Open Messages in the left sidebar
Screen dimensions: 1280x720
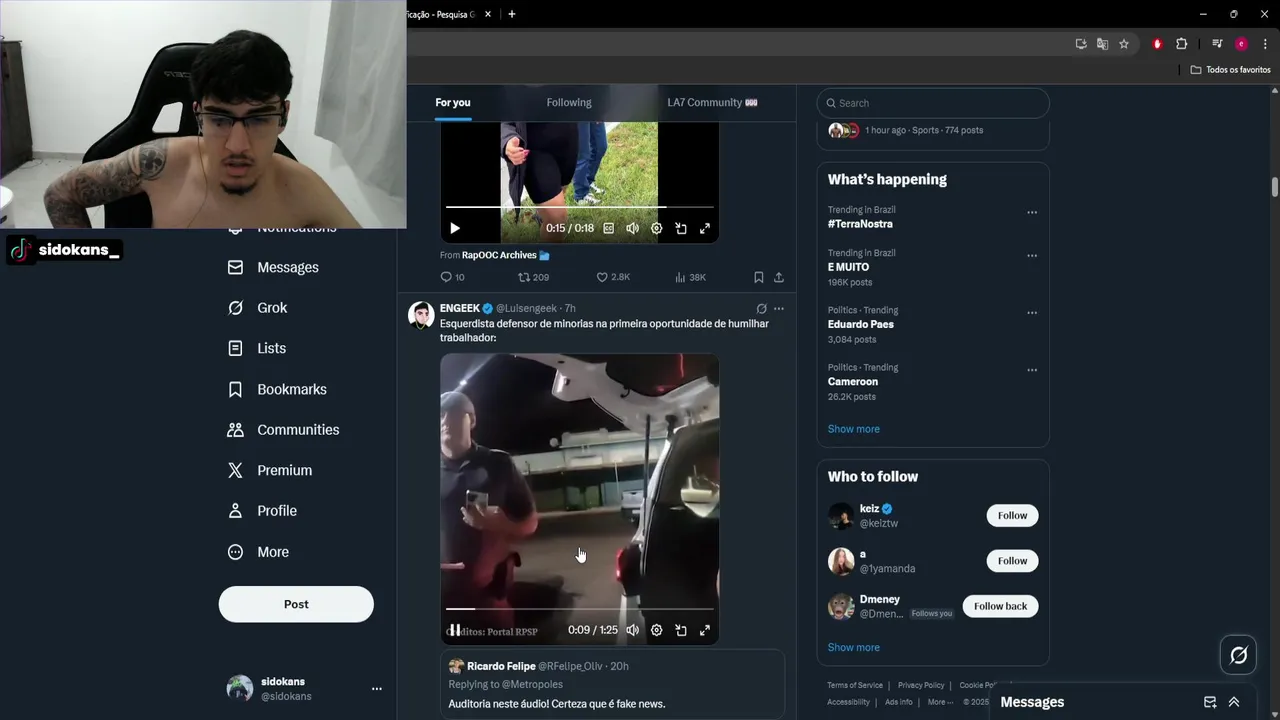274,267
